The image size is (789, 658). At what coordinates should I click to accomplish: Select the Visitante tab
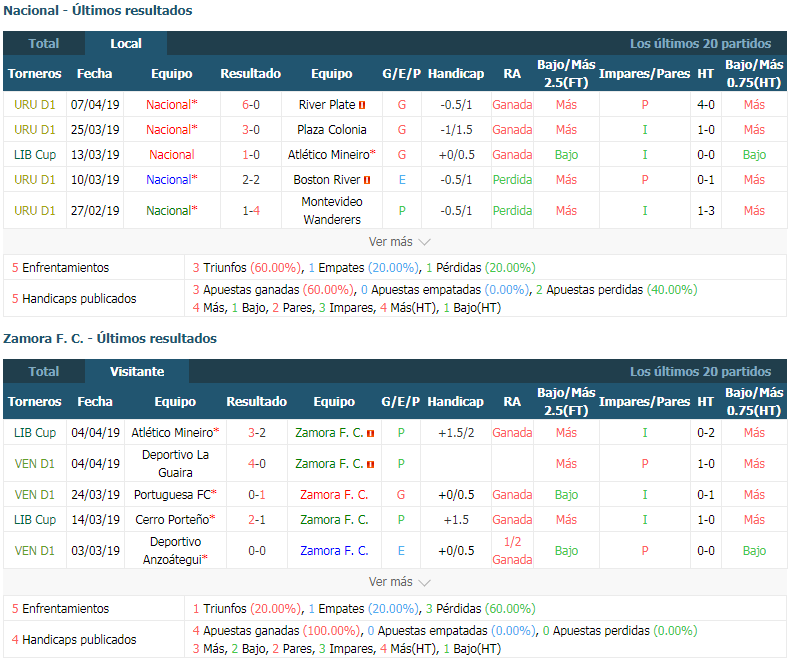[x=137, y=372]
